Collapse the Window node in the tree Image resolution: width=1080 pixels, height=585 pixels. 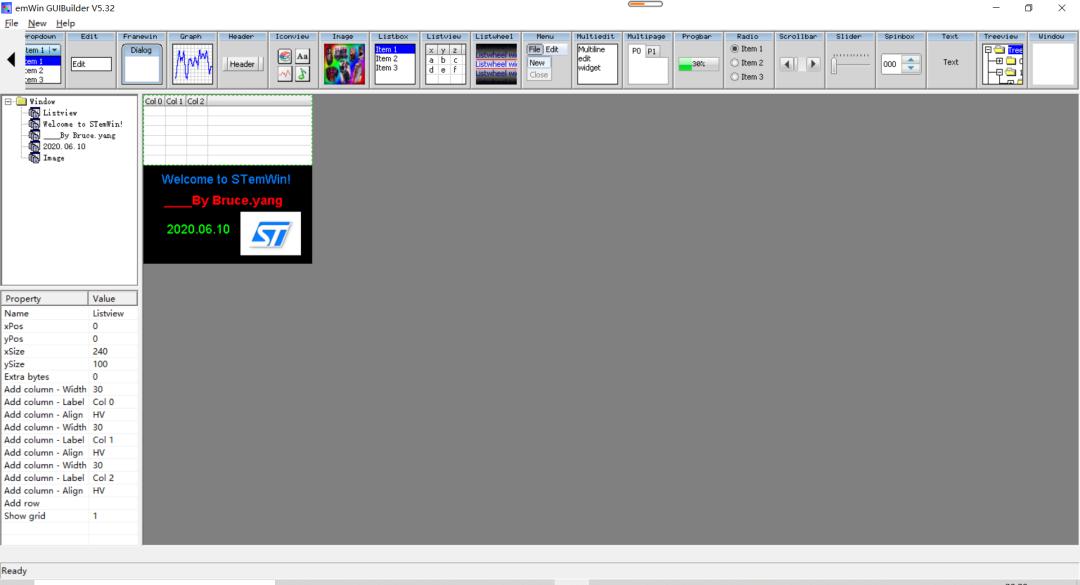point(8,101)
